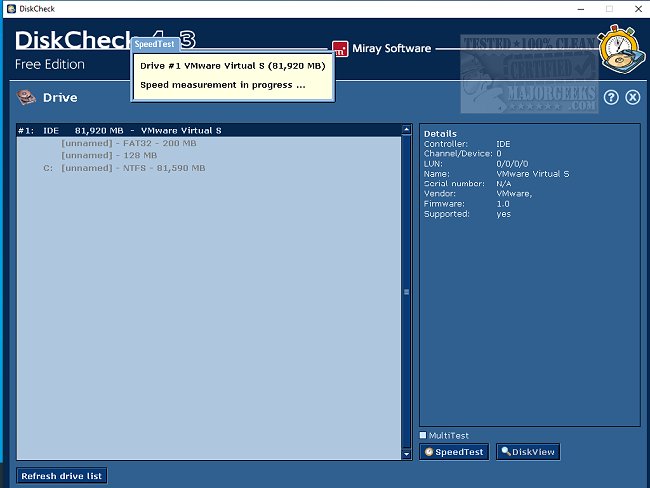Click the DiskCheck title bar app icon
The height and width of the screenshot is (488, 650).
pyautogui.click(x=11, y=9)
